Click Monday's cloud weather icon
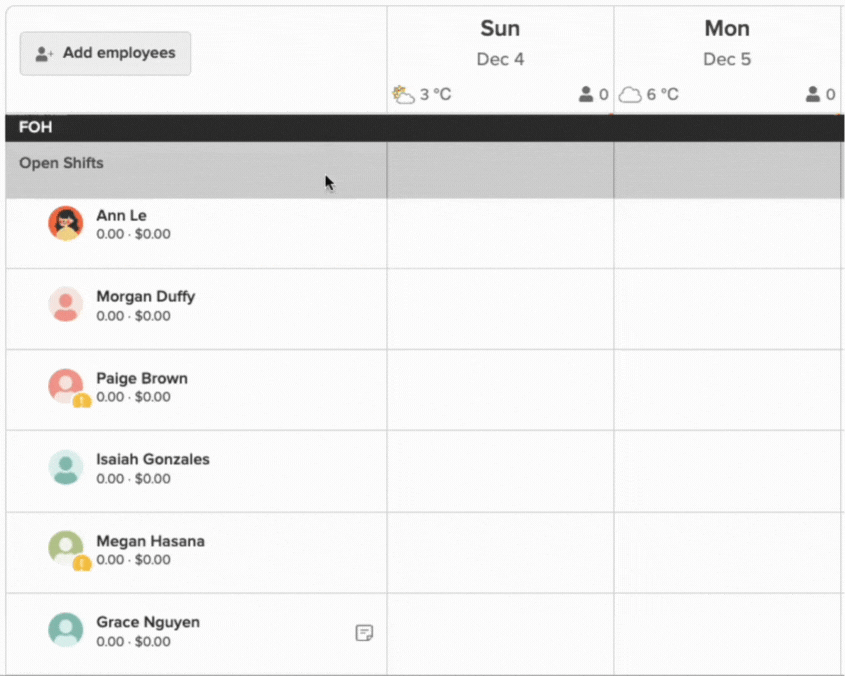Screen dimensions: 845x676 point(630,95)
